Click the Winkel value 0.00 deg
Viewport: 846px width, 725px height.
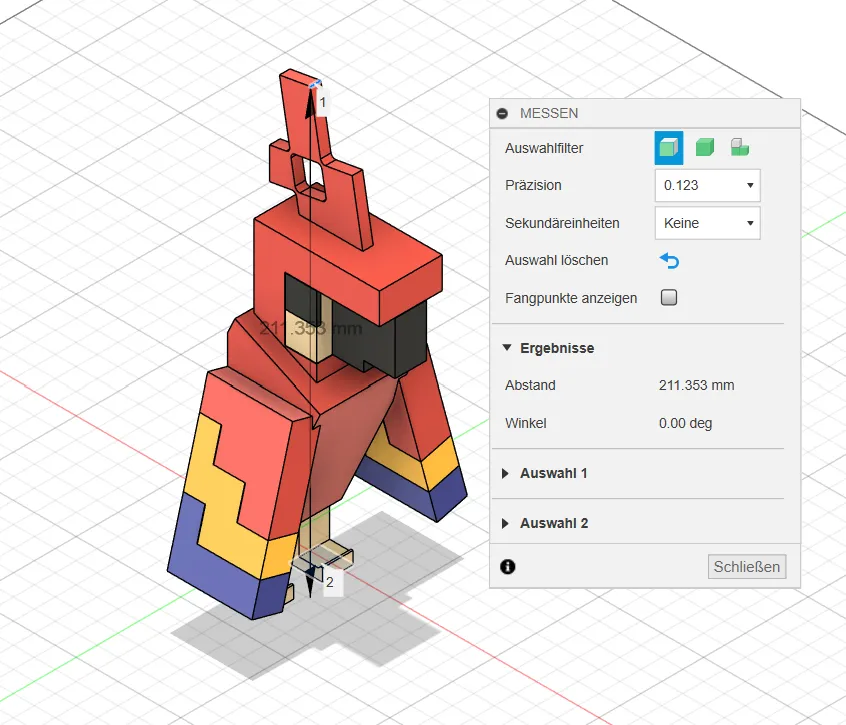pyautogui.click(x=685, y=423)
